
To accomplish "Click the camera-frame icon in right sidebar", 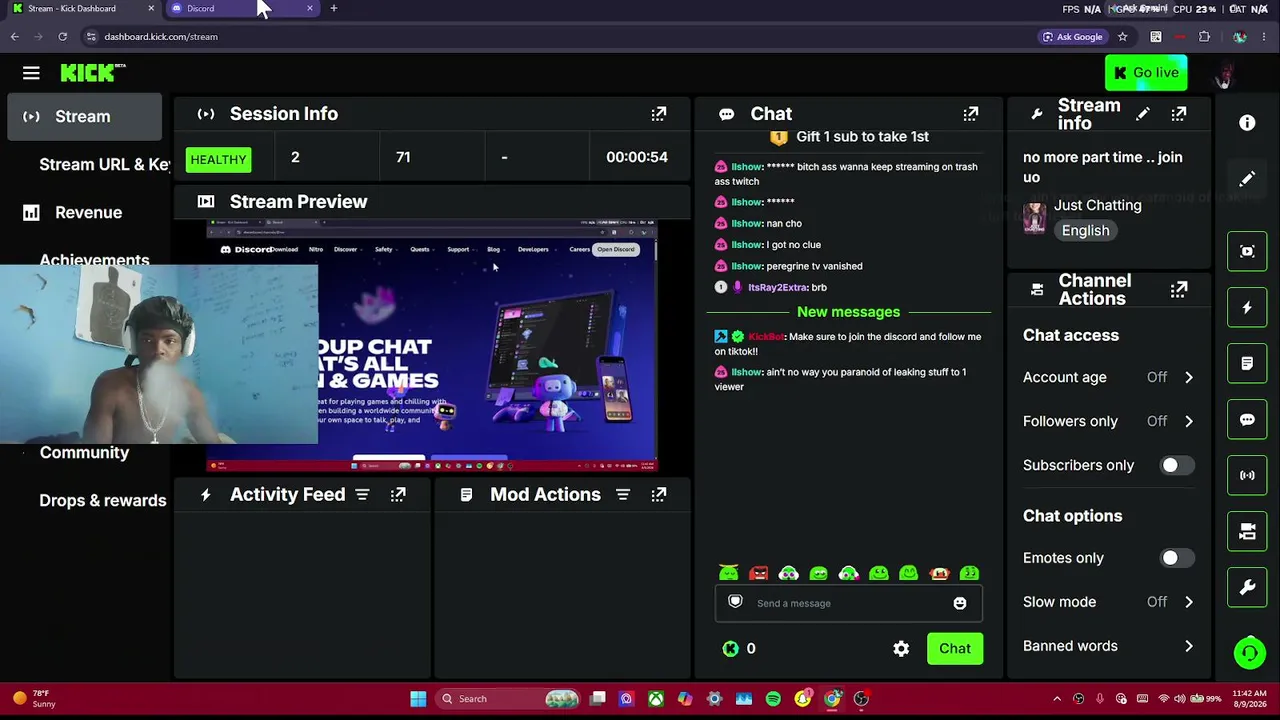I will click(1247, 251).
